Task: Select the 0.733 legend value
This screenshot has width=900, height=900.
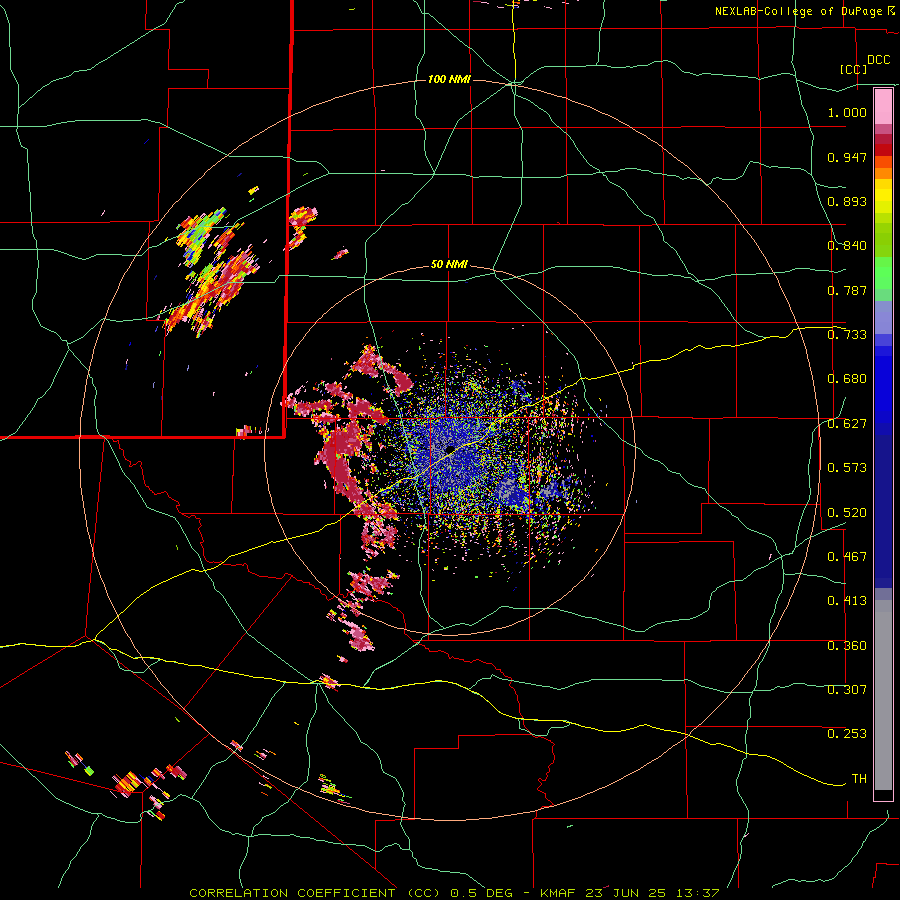Action: (847, 335)
